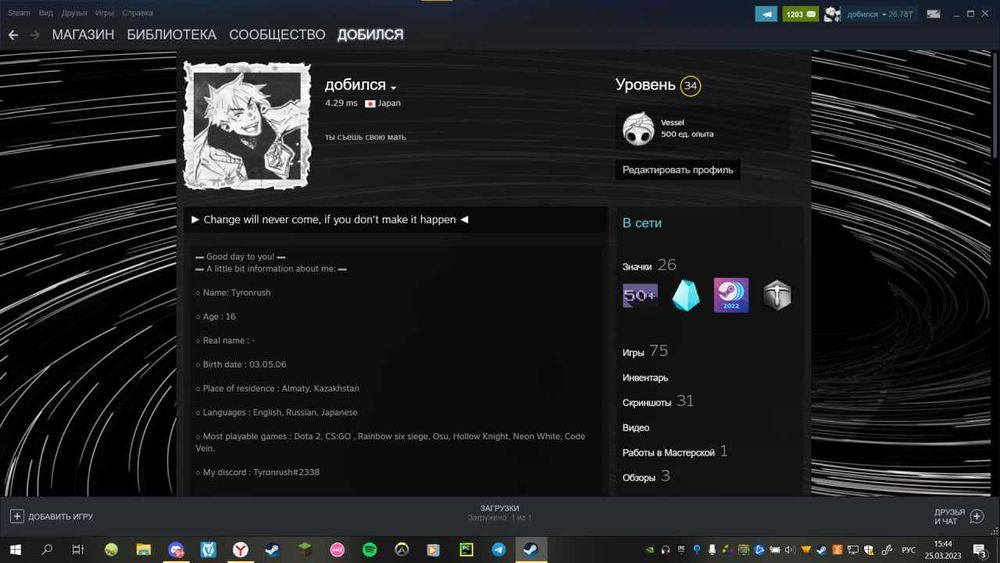Open Windows notification center icon
The width and height of the screenshot is (1000, 563).
(980, 550)
